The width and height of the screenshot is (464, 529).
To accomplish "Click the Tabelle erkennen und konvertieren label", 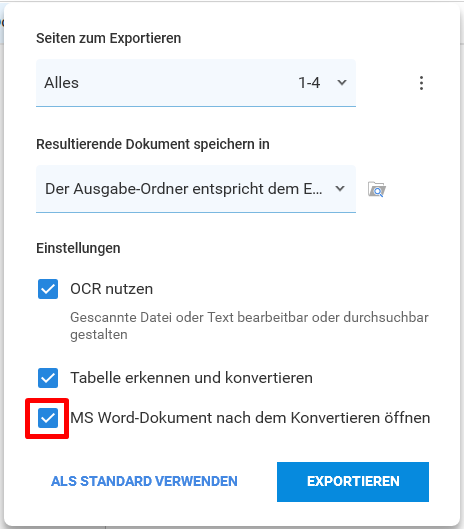I will pyautogui.click(x=191, y=378).
